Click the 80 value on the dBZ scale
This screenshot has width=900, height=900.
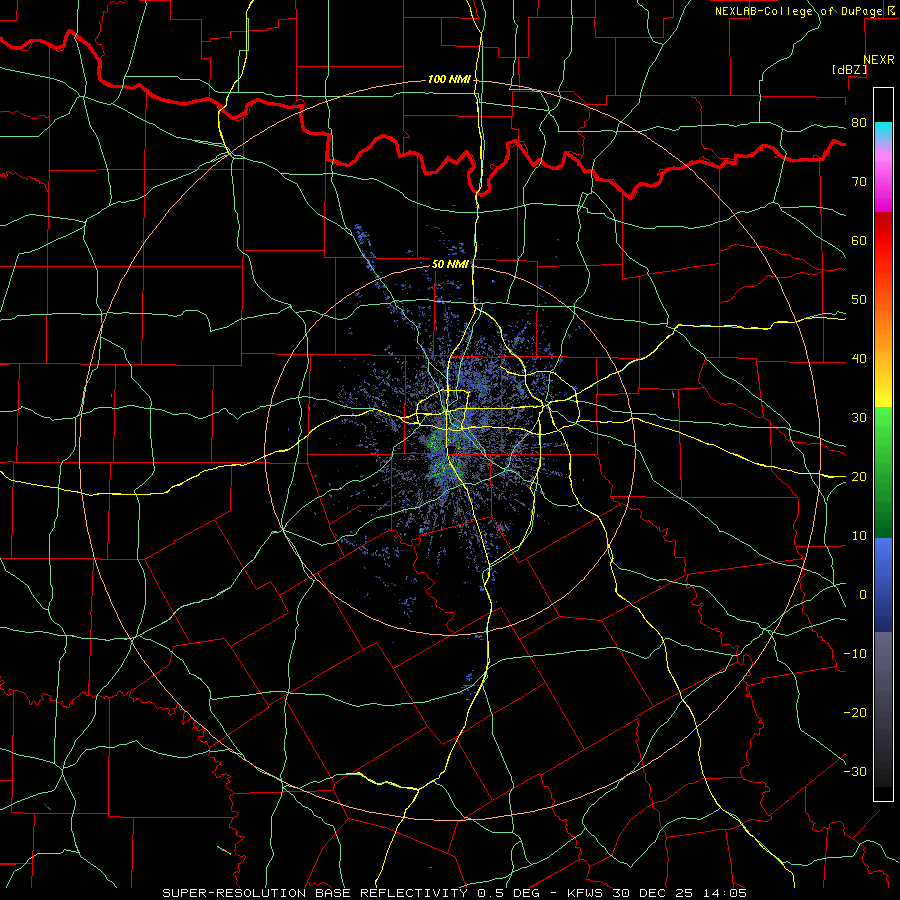(x=859, y=123)
